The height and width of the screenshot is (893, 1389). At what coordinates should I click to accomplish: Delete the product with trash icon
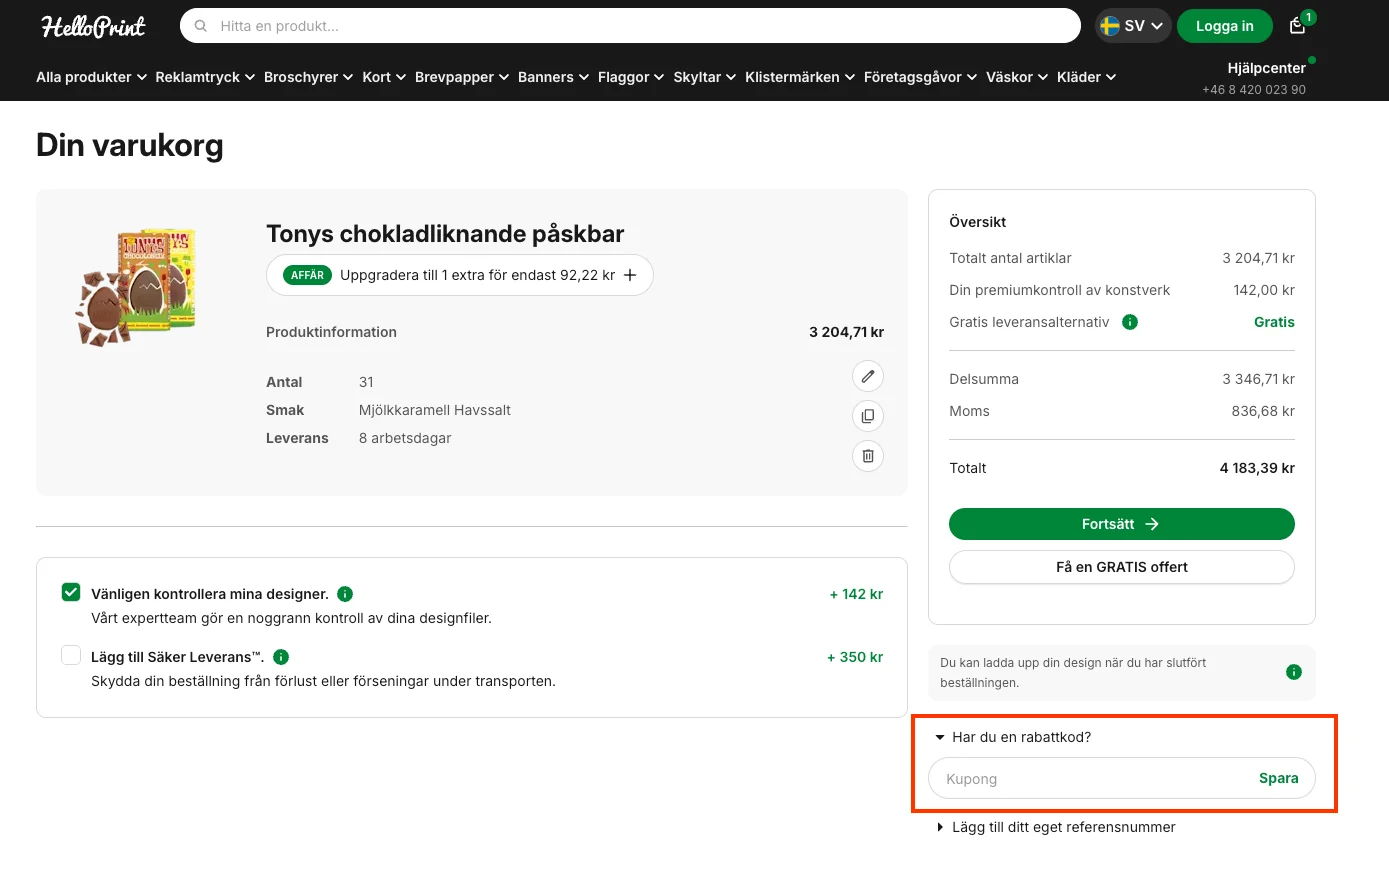868,456
